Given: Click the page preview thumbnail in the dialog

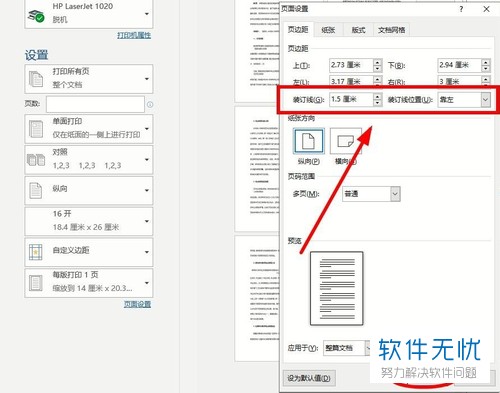Looking at the screenshot, I should pyautogui.click(x=337, y=289).
